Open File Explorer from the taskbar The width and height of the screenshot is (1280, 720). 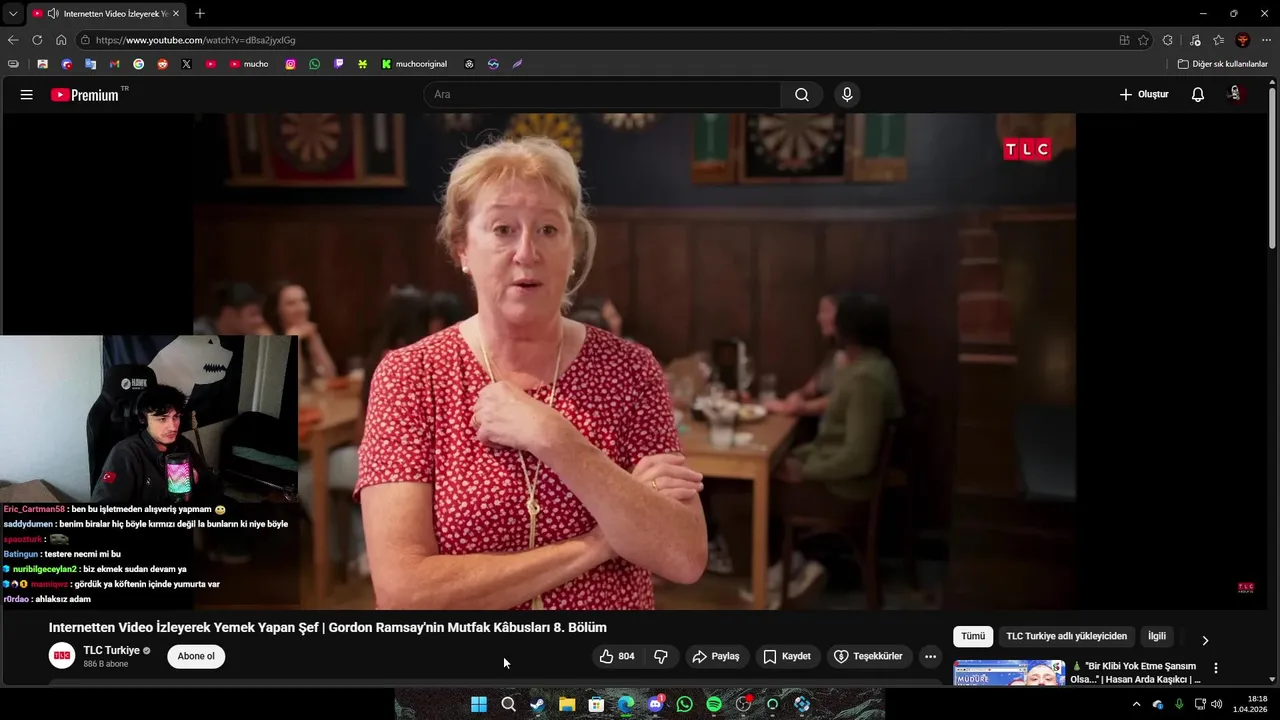567,704
